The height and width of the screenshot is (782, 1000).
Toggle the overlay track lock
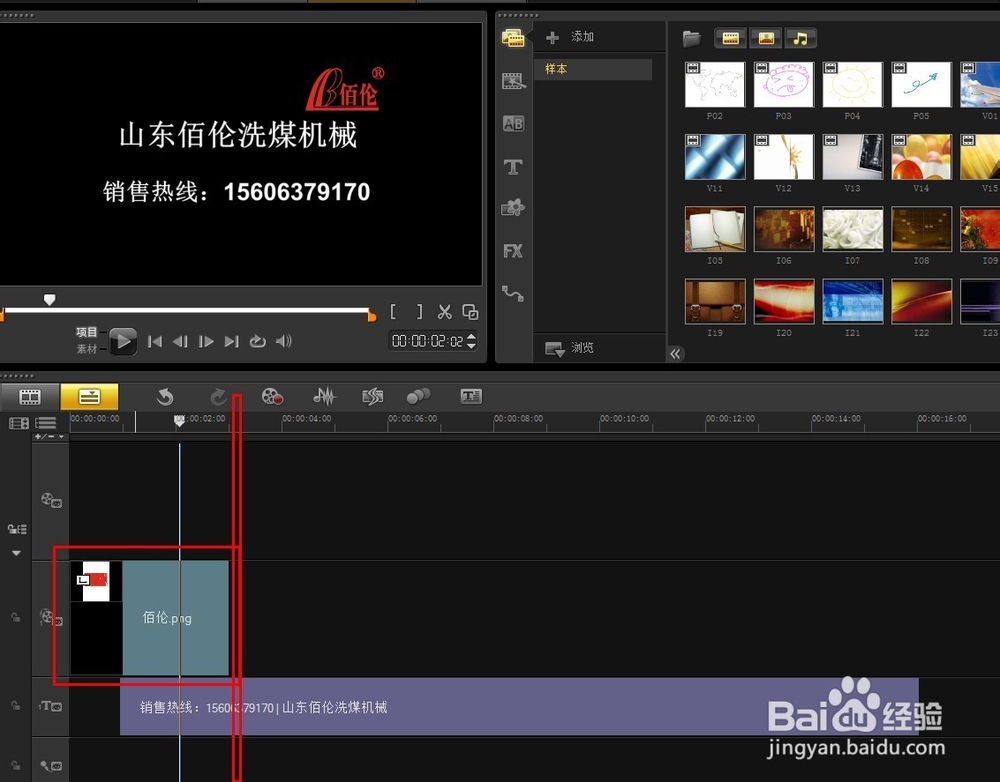[15, 617]
